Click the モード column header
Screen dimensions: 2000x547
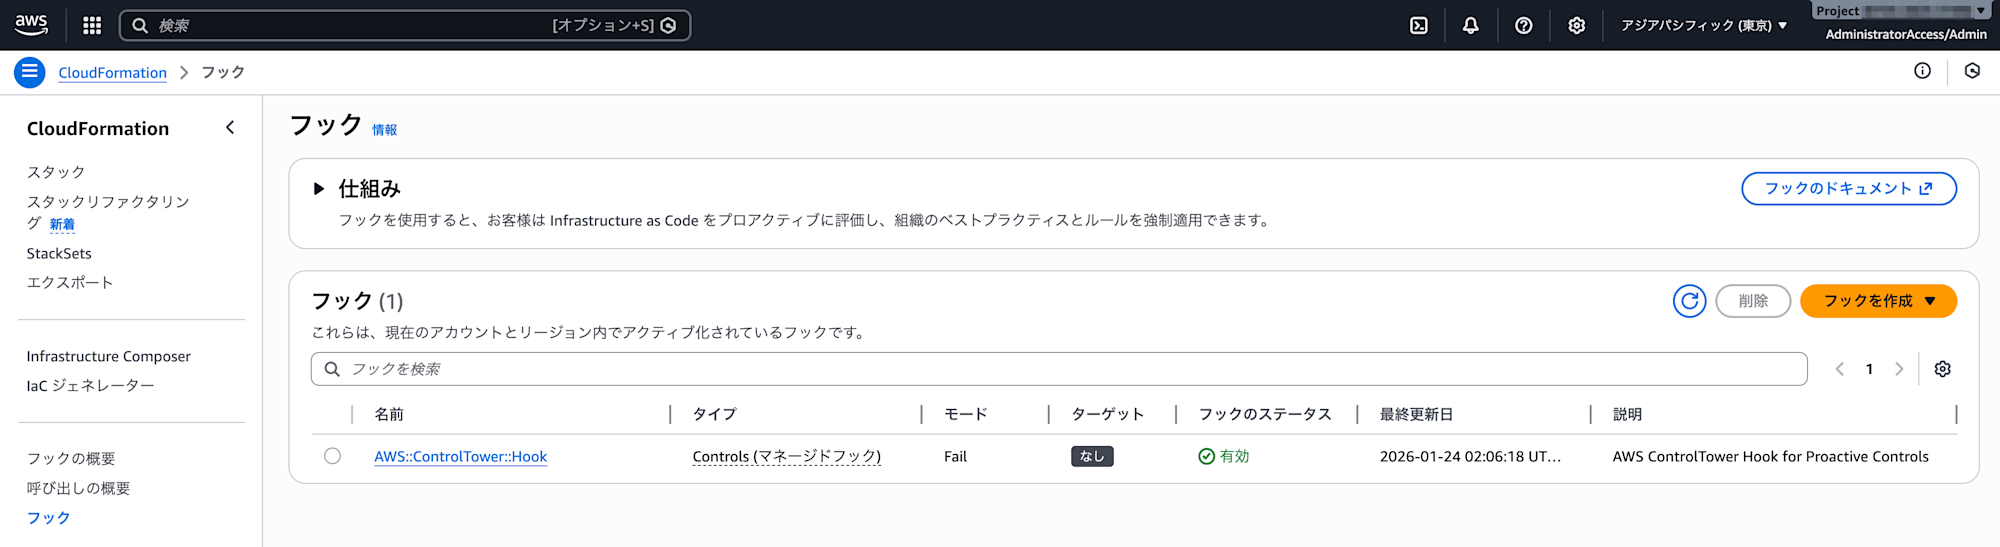(966, 414)
